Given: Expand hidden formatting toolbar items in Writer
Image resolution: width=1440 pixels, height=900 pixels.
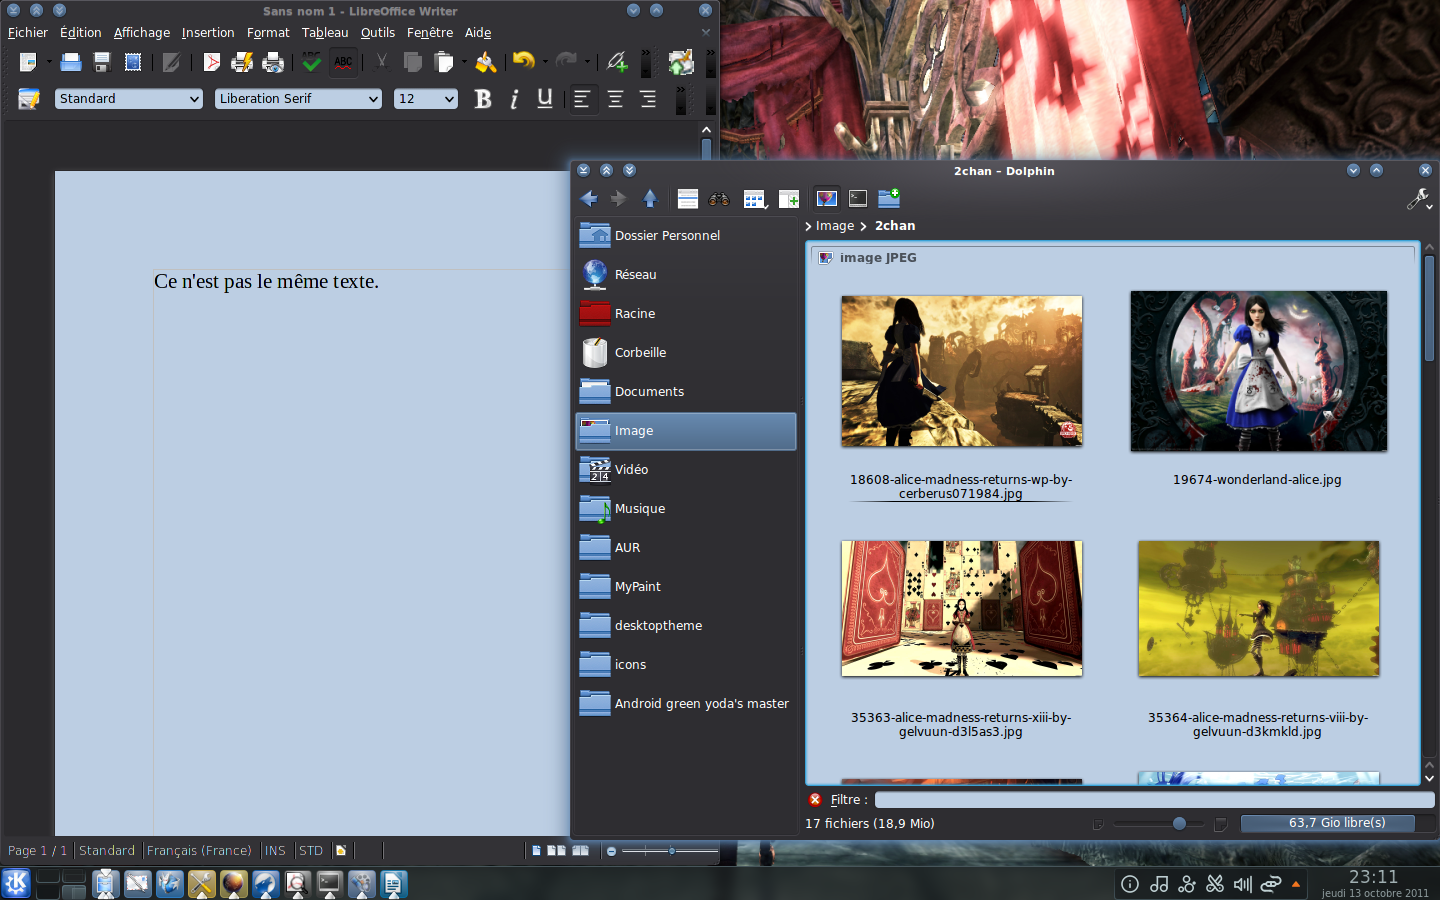Looking at the screenshot, I should tap(681, 99).
